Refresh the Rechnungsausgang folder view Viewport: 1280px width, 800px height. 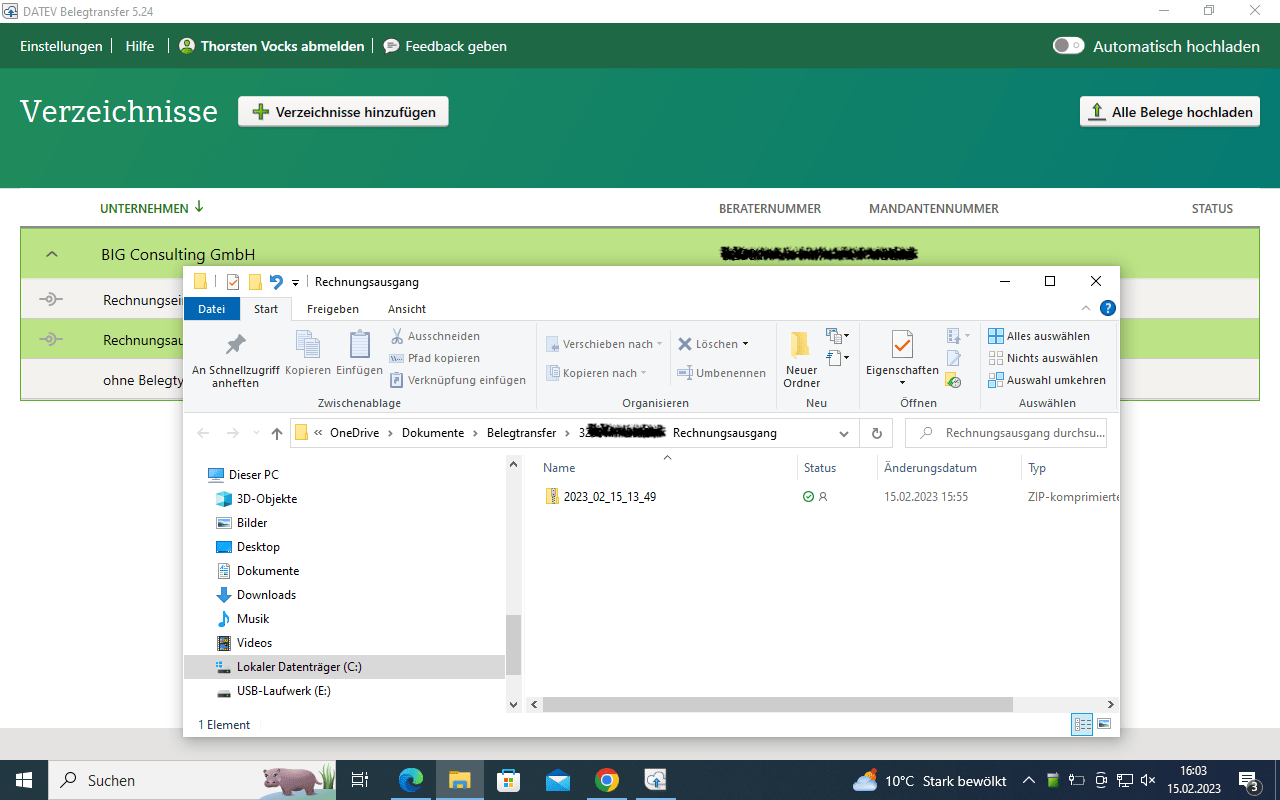pos(876,433)
